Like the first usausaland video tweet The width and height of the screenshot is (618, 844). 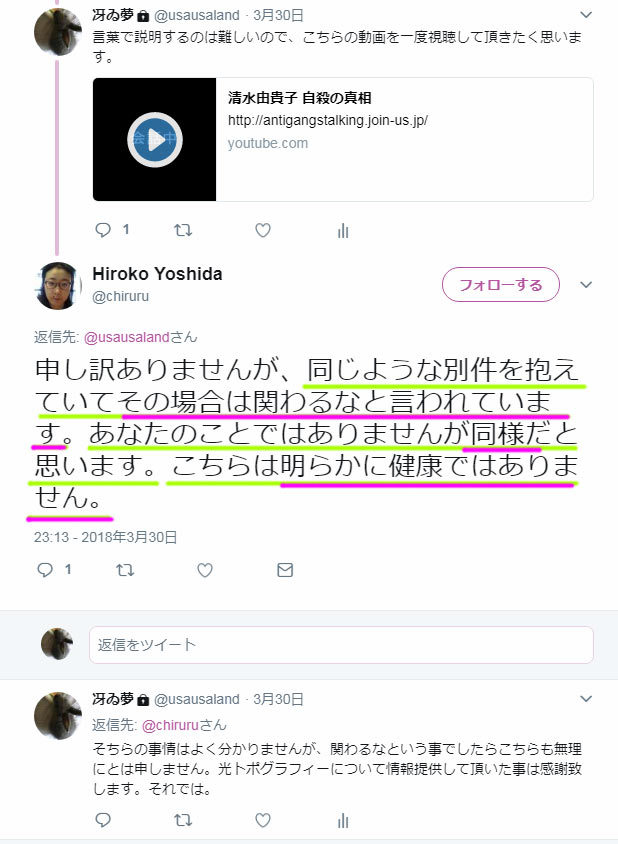[x=263, y=230]
